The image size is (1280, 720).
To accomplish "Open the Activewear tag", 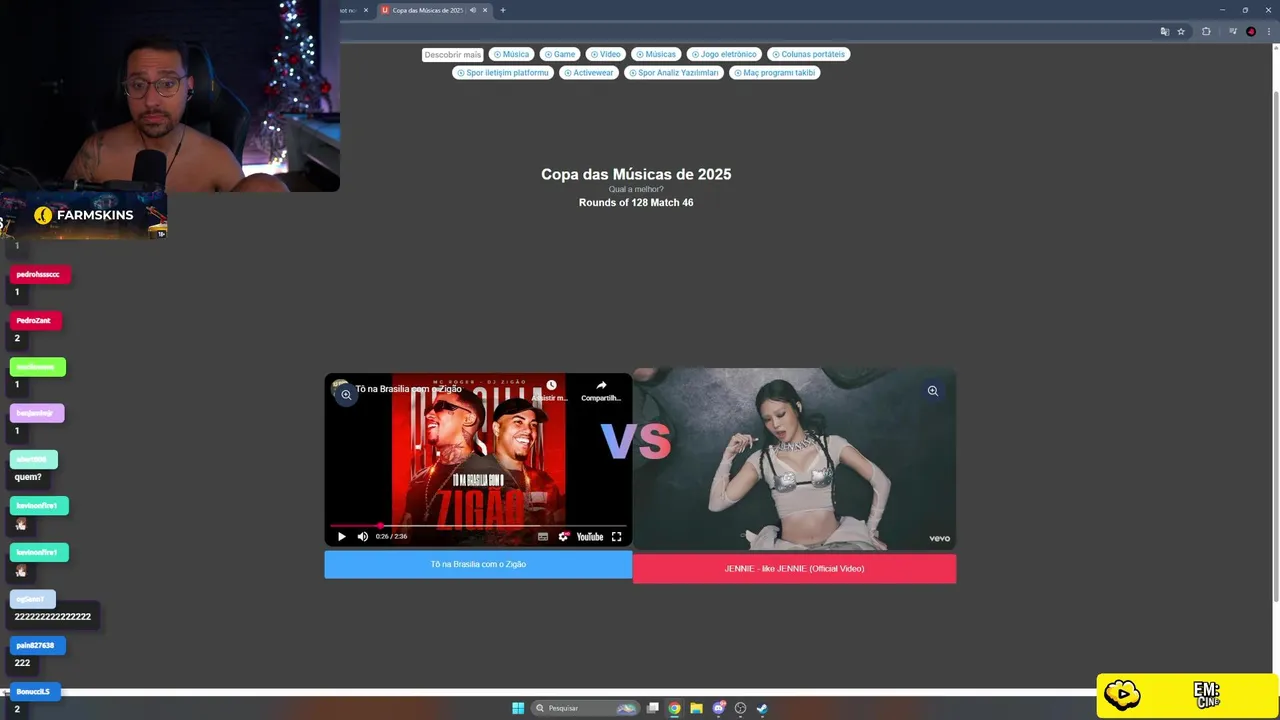I will tap(588, 73).
